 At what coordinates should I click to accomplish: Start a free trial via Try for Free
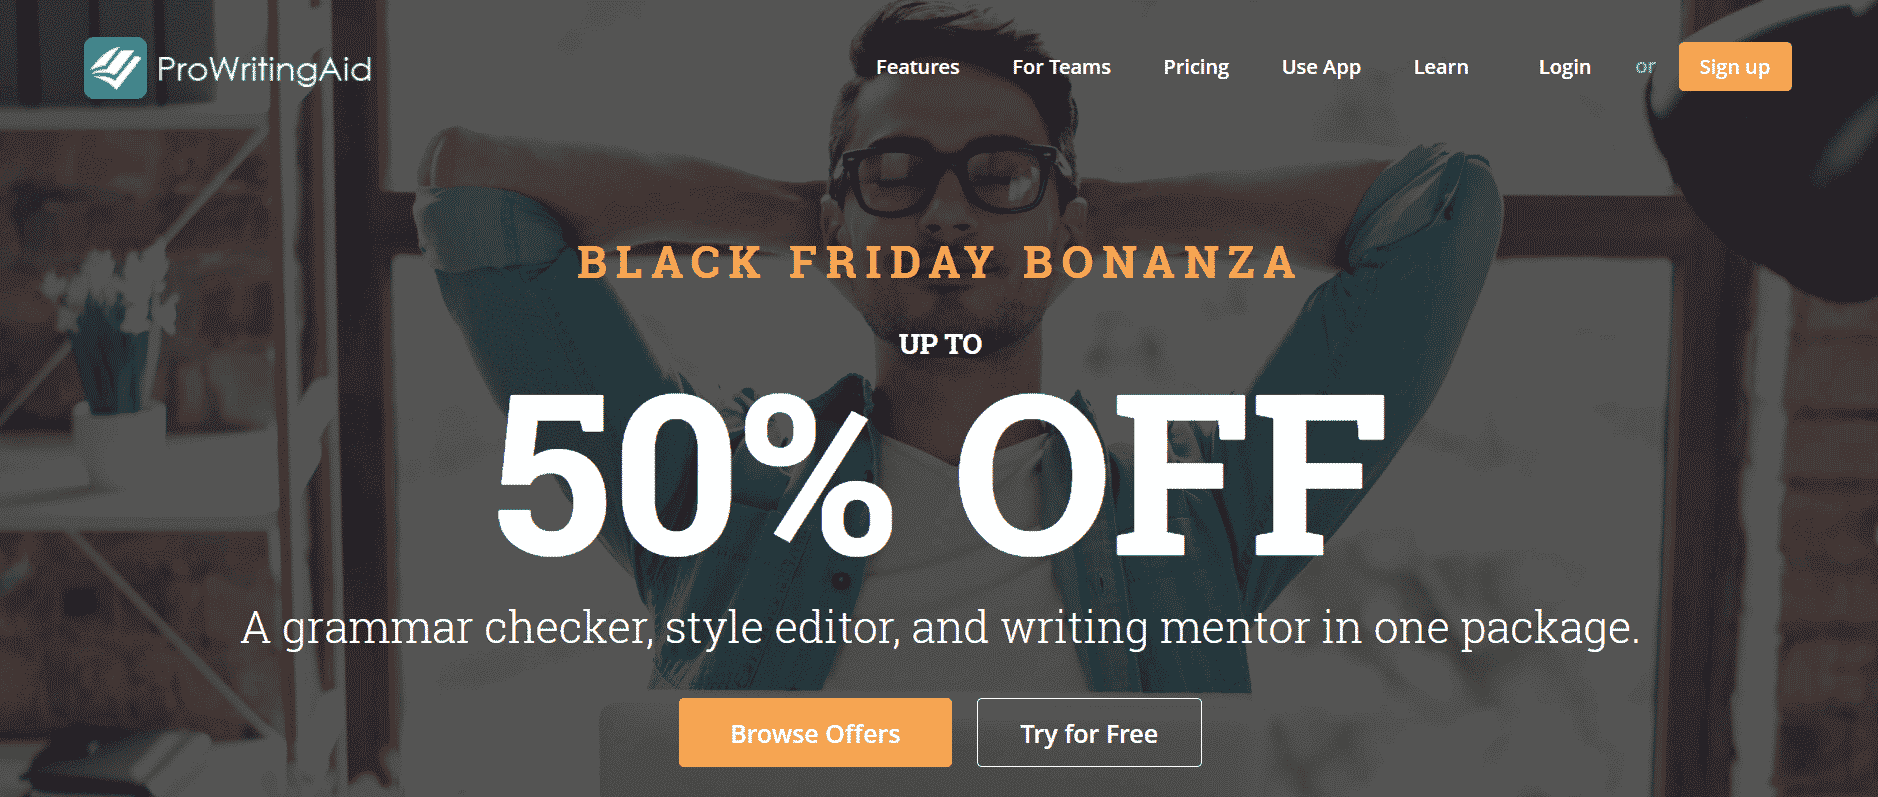[1088, 733]
